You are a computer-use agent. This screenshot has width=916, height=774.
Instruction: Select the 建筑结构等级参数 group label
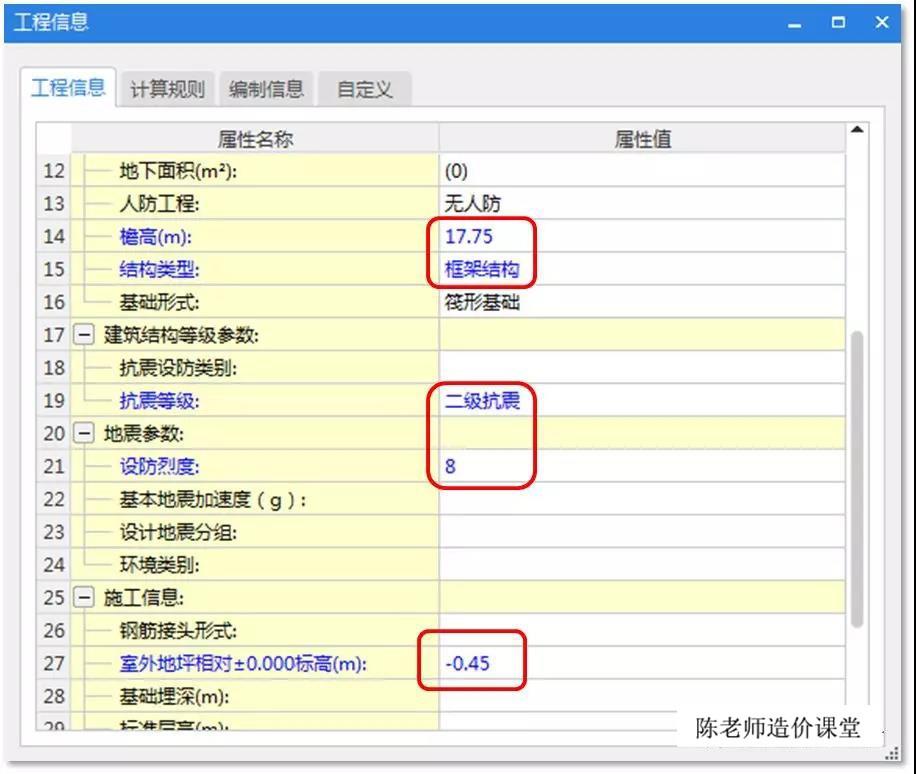pyautogui.click(x=181, y=335)
